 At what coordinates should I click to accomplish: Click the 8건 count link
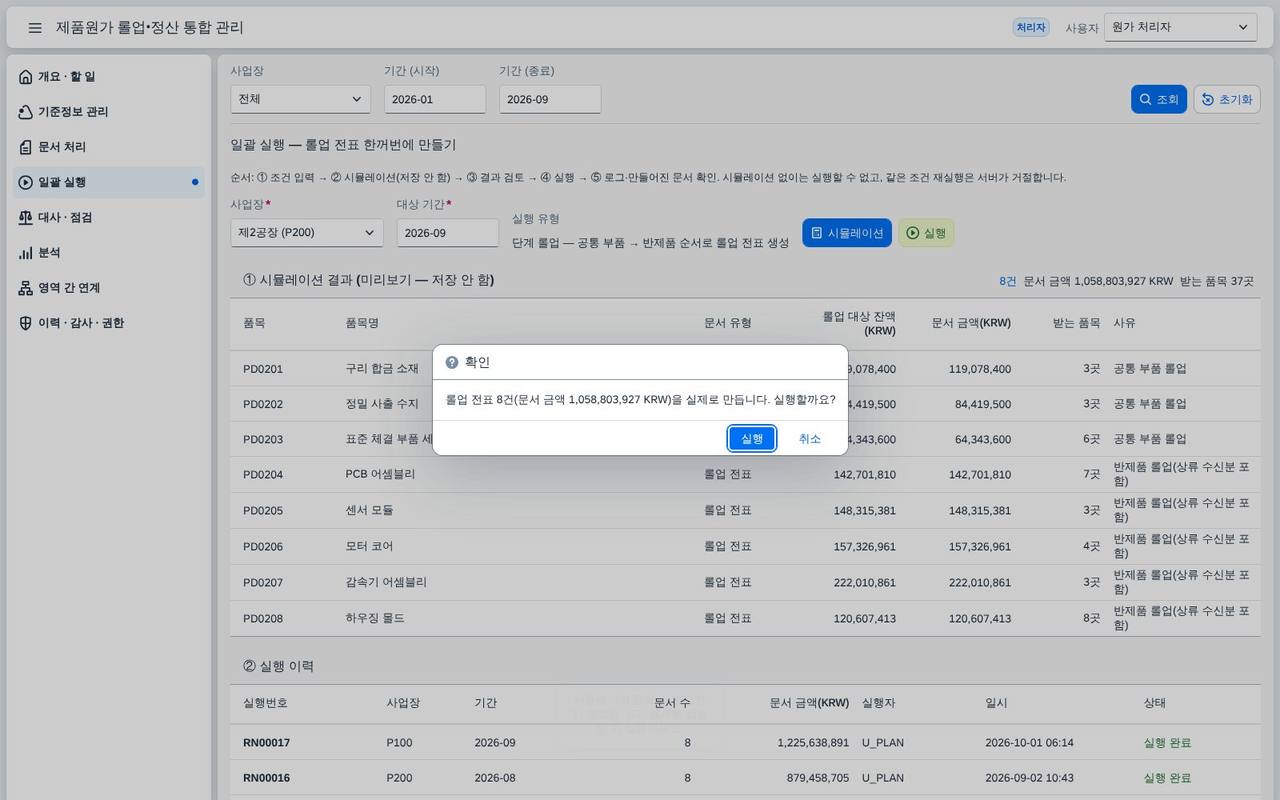pyautogui.click(x=1007, y=281)
